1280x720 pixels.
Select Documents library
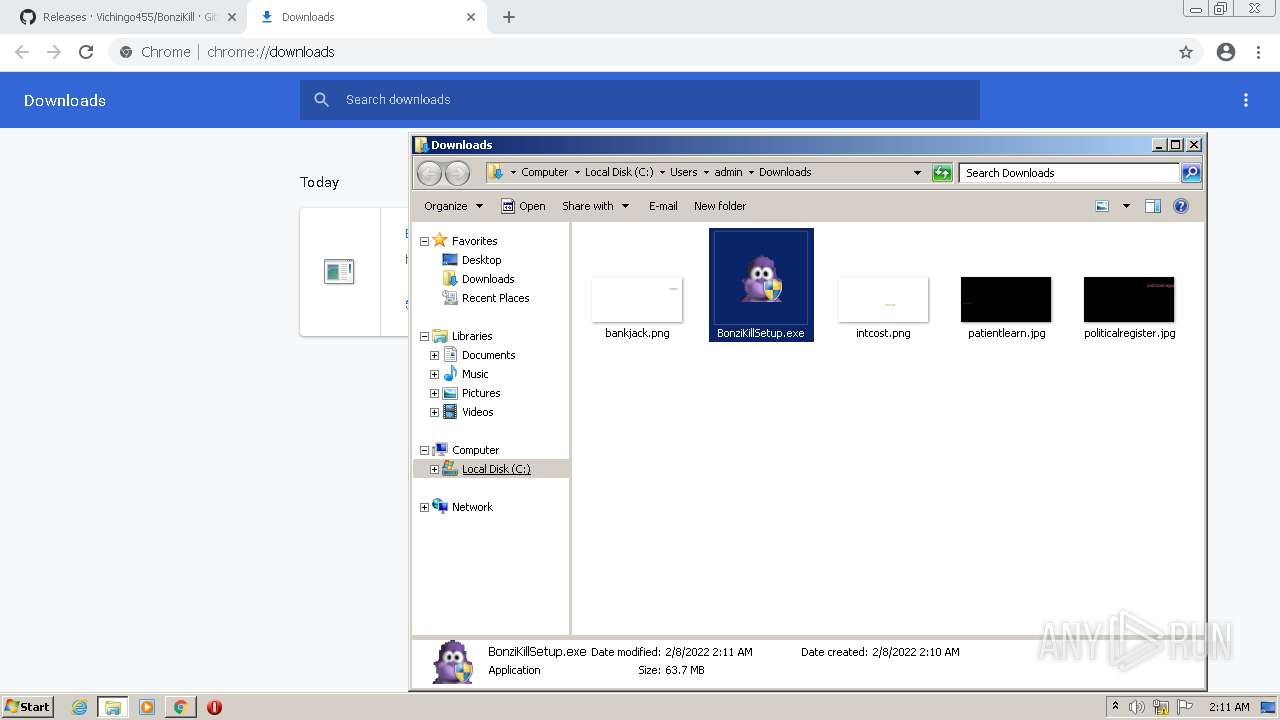pos(488,355)
